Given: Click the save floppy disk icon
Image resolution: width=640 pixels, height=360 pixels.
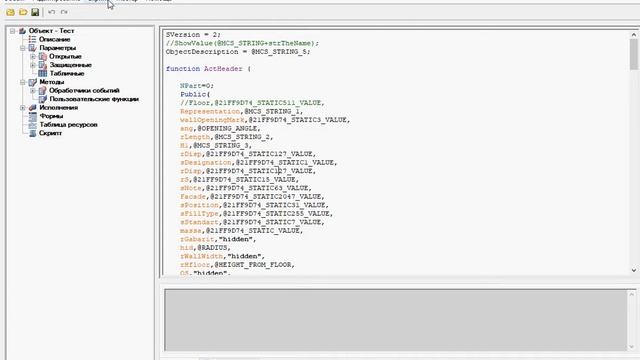Looking at the screenshot, I should point(35,12).
